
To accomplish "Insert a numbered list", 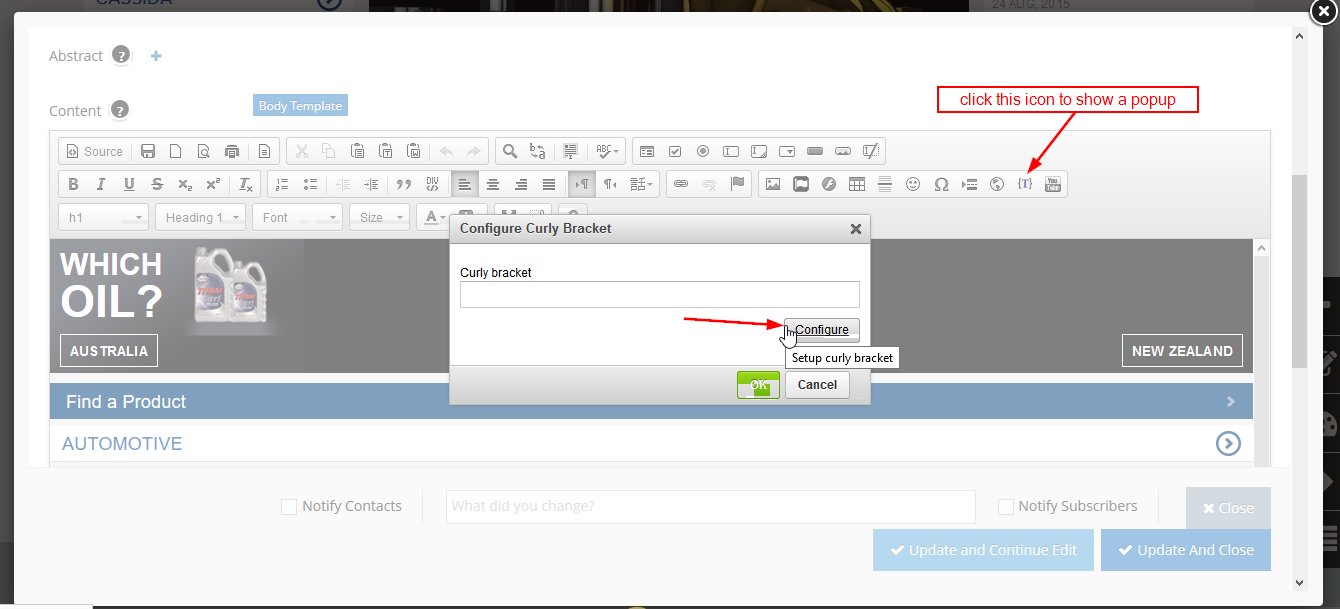I will (x=282, y=184).
